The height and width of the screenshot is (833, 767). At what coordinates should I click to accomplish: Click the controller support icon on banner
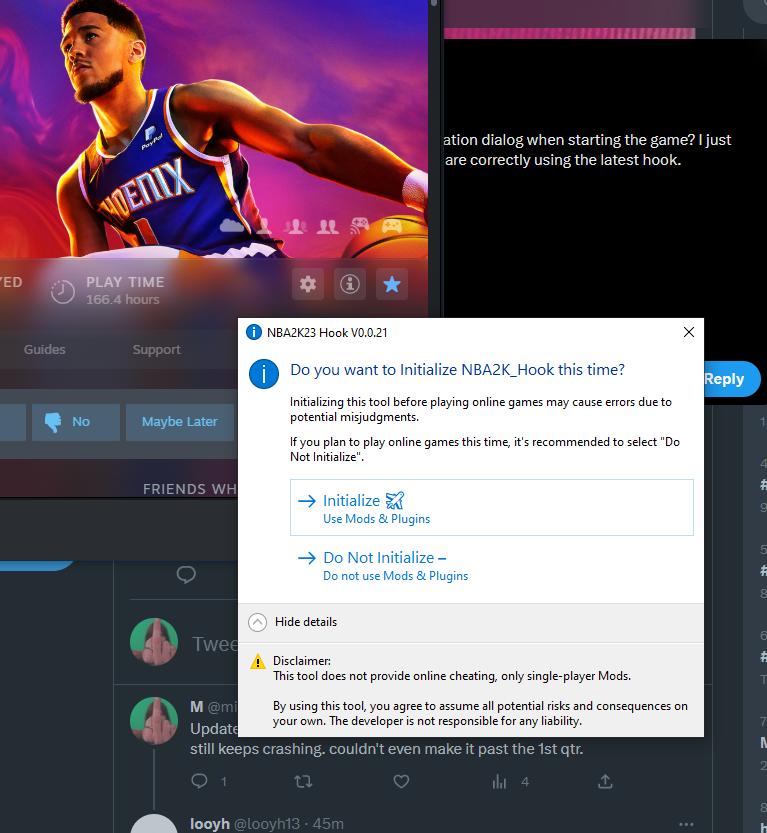(x=392, y=226)
